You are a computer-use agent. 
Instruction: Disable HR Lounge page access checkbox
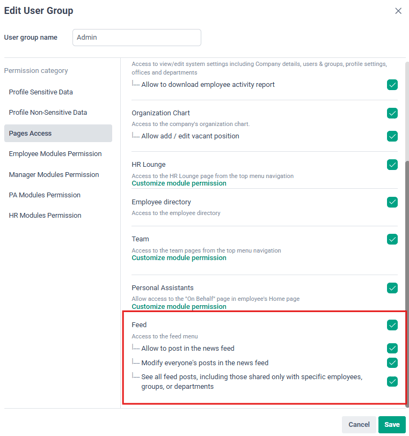392,165
